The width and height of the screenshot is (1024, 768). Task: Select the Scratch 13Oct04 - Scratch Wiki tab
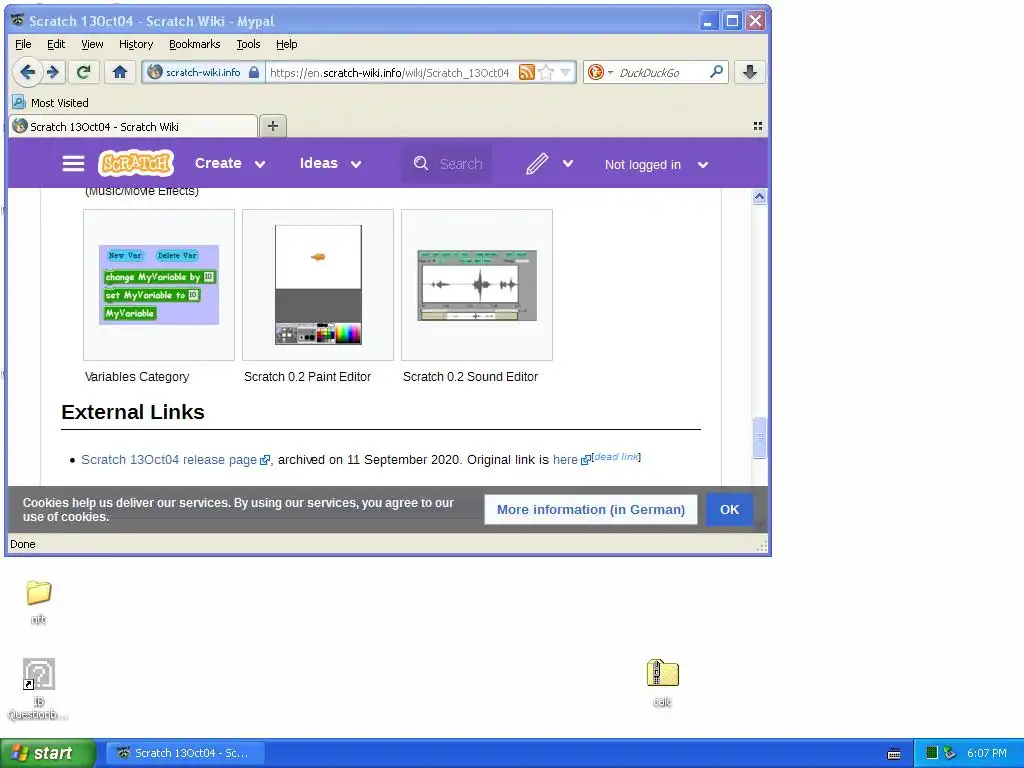[x=133, y=126]
